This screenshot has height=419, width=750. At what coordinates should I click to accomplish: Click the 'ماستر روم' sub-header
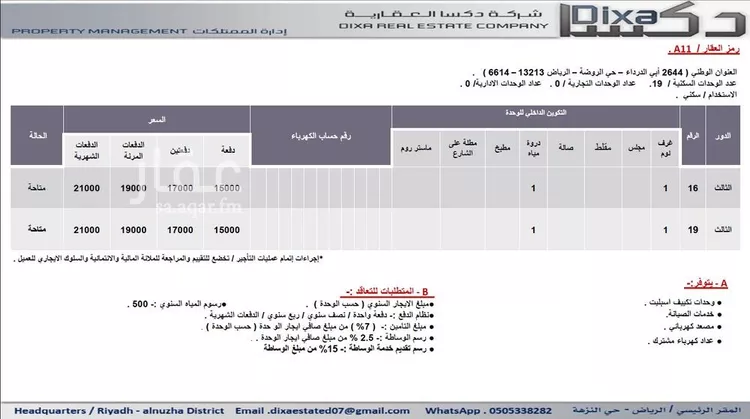click(416, 148)
